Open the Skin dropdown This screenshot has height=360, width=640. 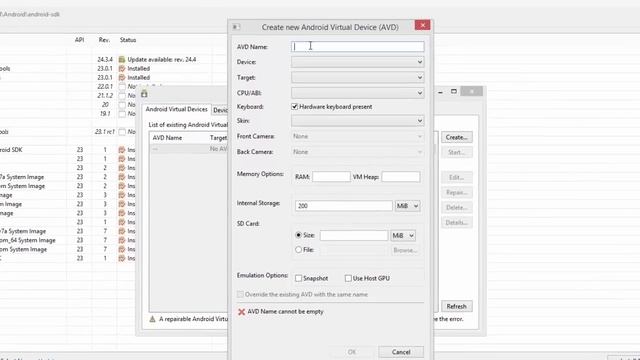click(x=358, y=121)
